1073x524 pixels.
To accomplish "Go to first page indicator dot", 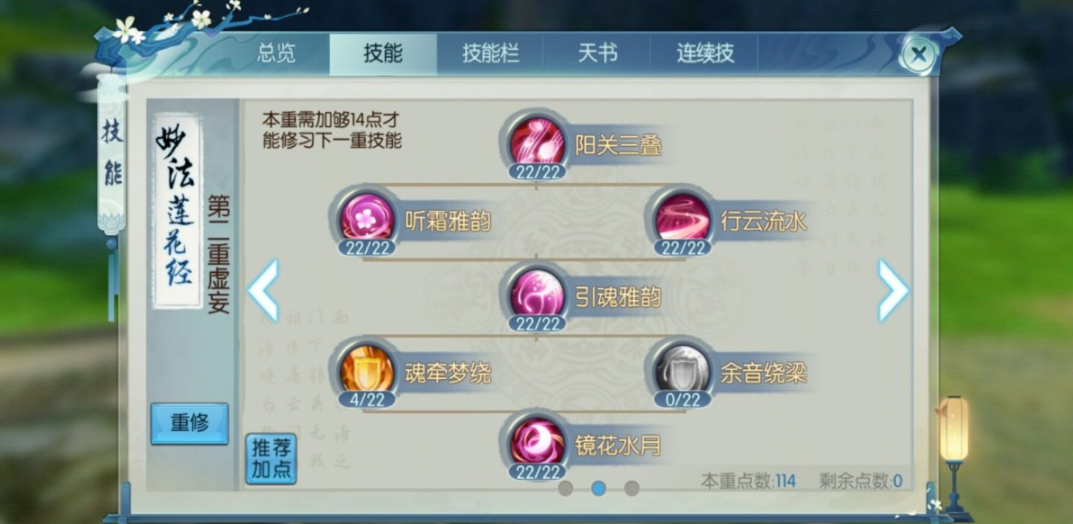I will coord(565,488).
